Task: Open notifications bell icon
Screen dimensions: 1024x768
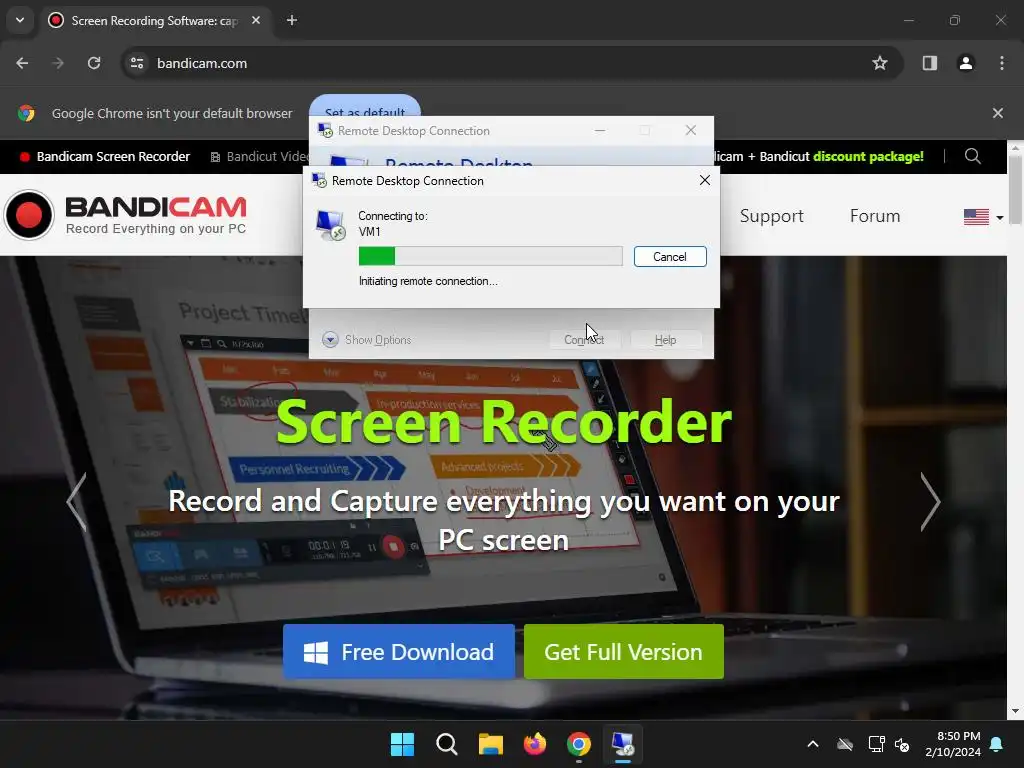Action: click(x=997, y=744)
